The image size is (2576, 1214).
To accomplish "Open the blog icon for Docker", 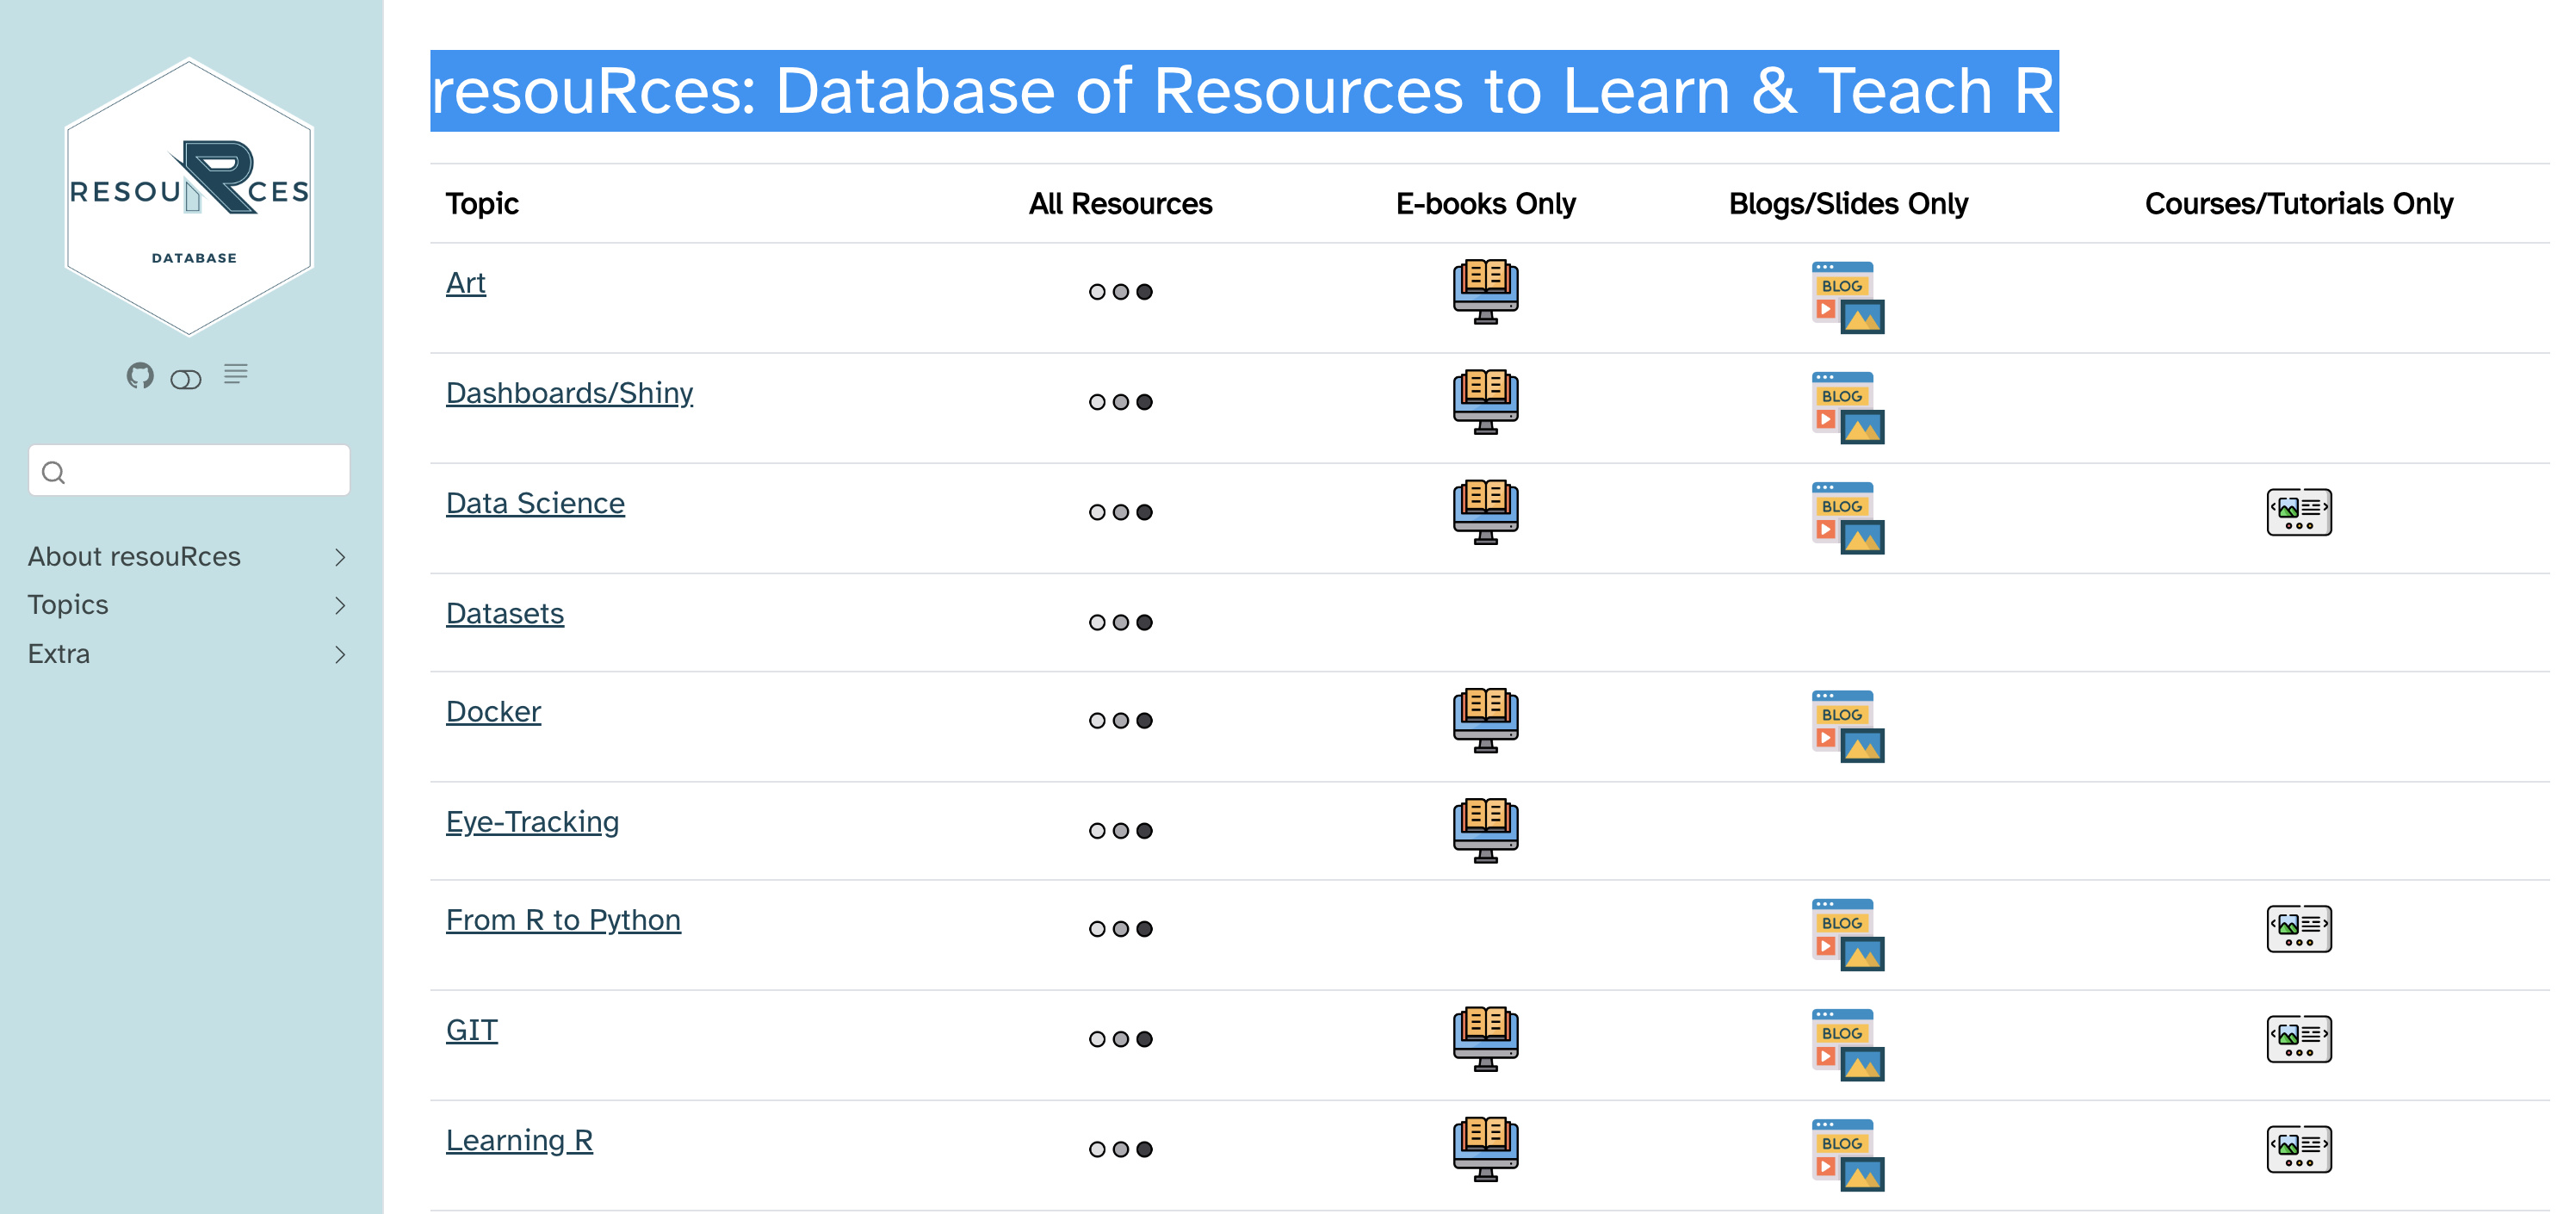I will [x=1848, y=726].
